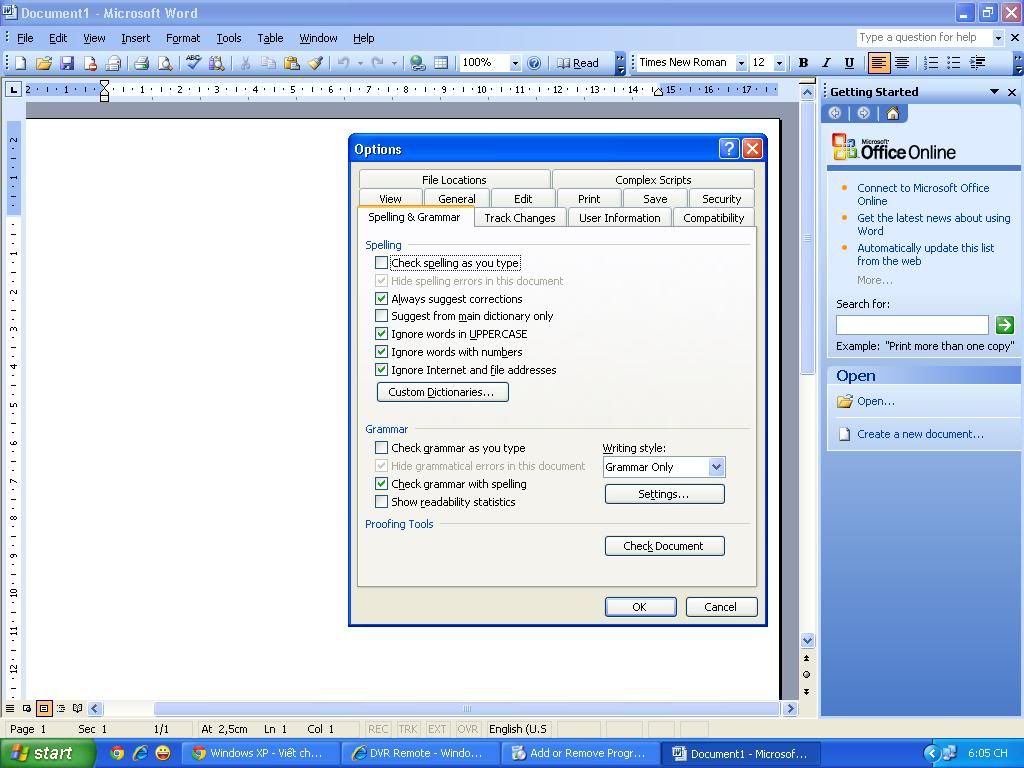Click the Paste clipboard toolbar icon
The height and width of the screenshot is (768, 1024).
pyautogui.click(x=291, y=63)
